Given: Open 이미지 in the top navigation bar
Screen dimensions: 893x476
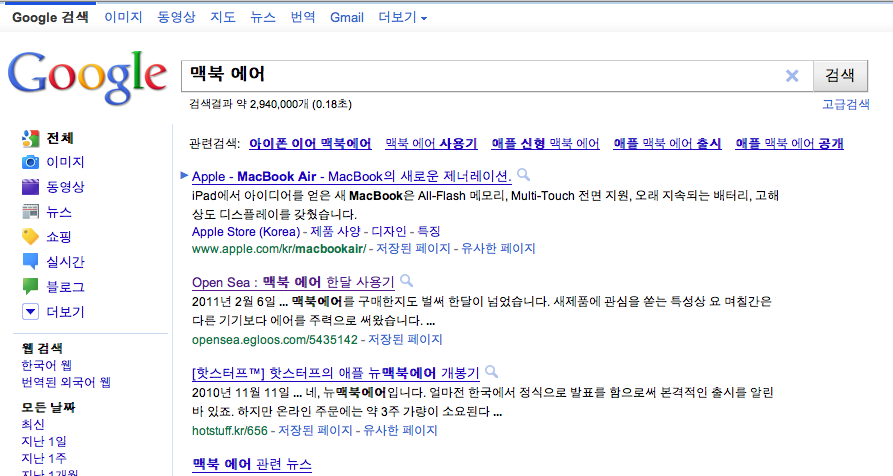Looking at the screenshot, I should click(123, 18).
